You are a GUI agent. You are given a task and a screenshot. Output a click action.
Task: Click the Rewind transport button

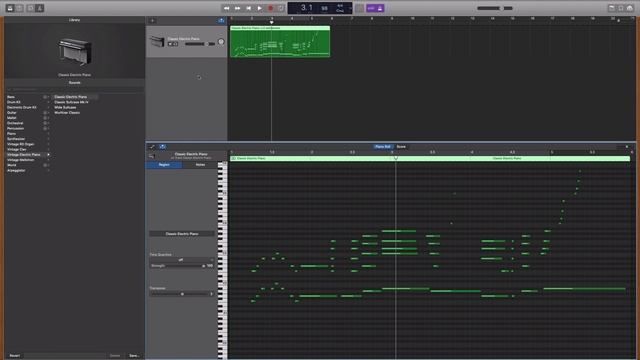(x=227, y=8)
